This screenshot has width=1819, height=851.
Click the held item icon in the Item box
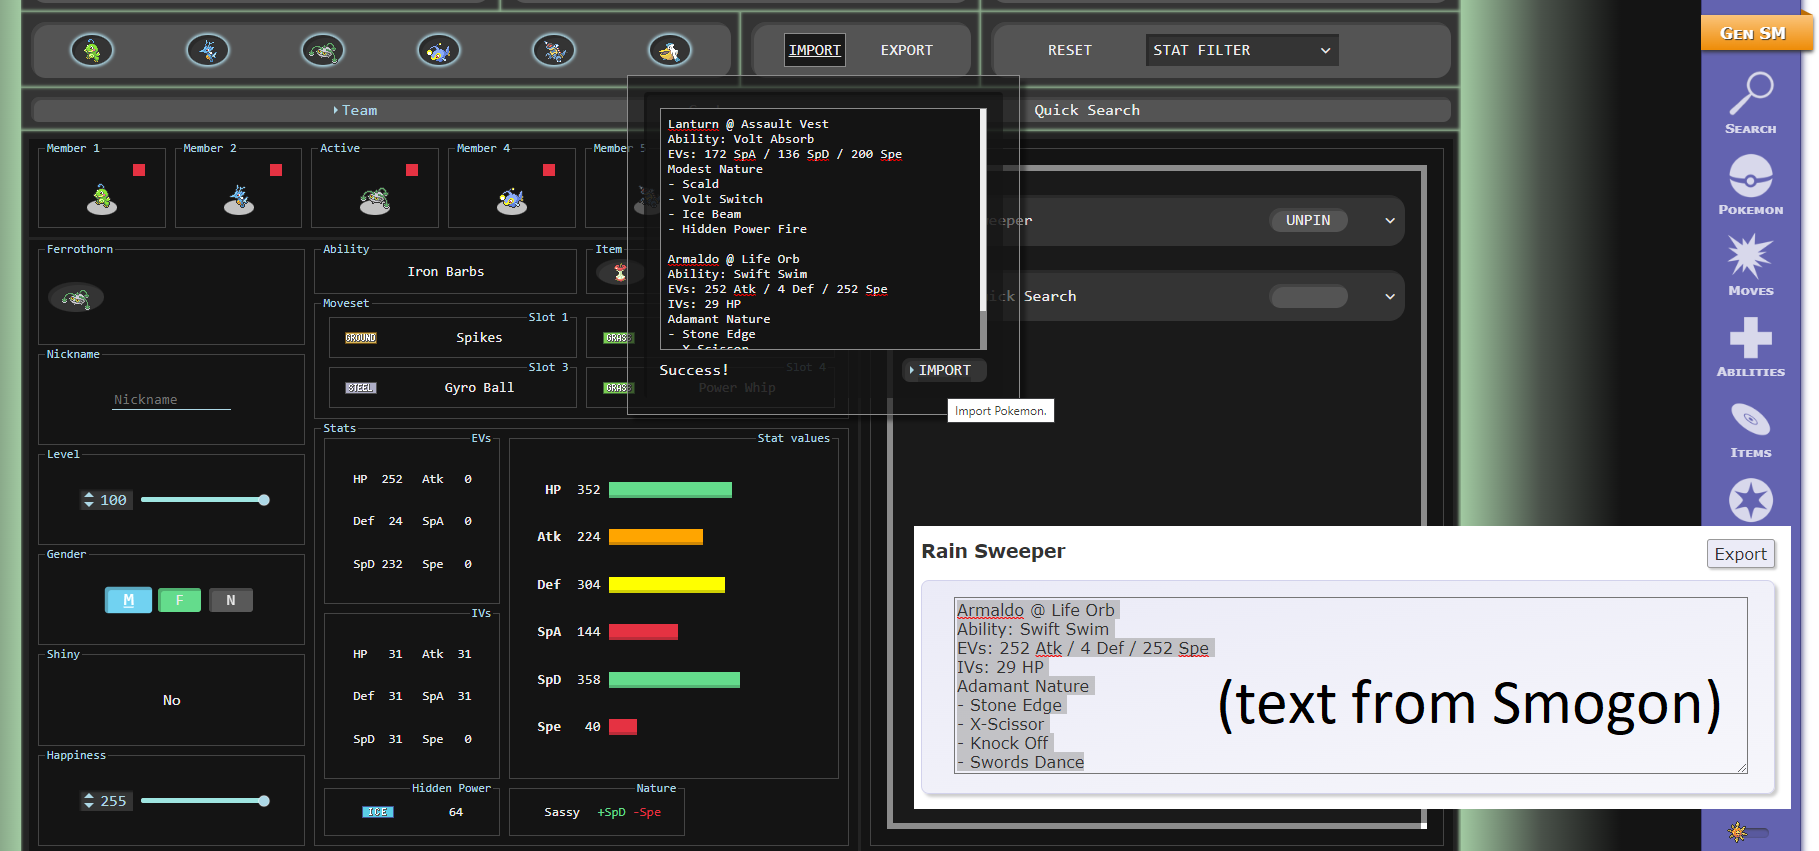click(x=620, y=272)
